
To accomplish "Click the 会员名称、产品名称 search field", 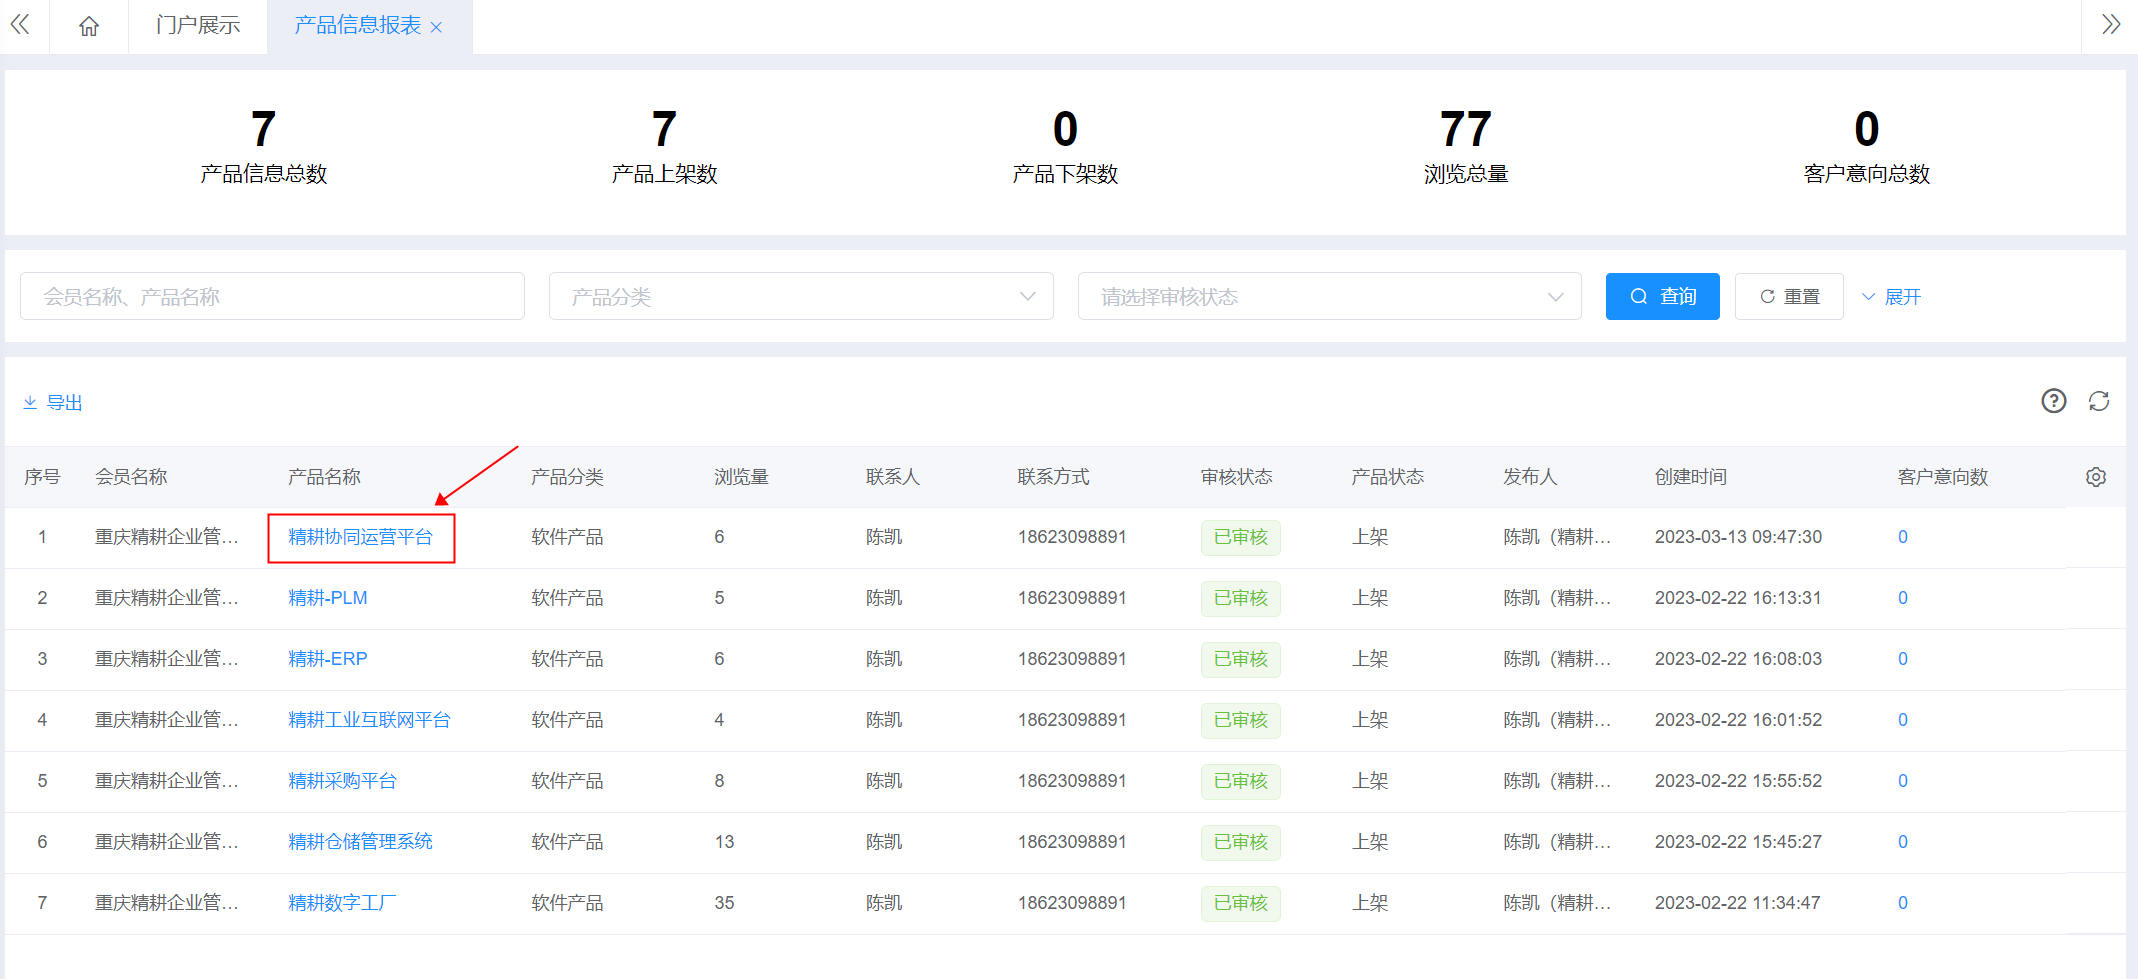I will [x=272, y=296].
